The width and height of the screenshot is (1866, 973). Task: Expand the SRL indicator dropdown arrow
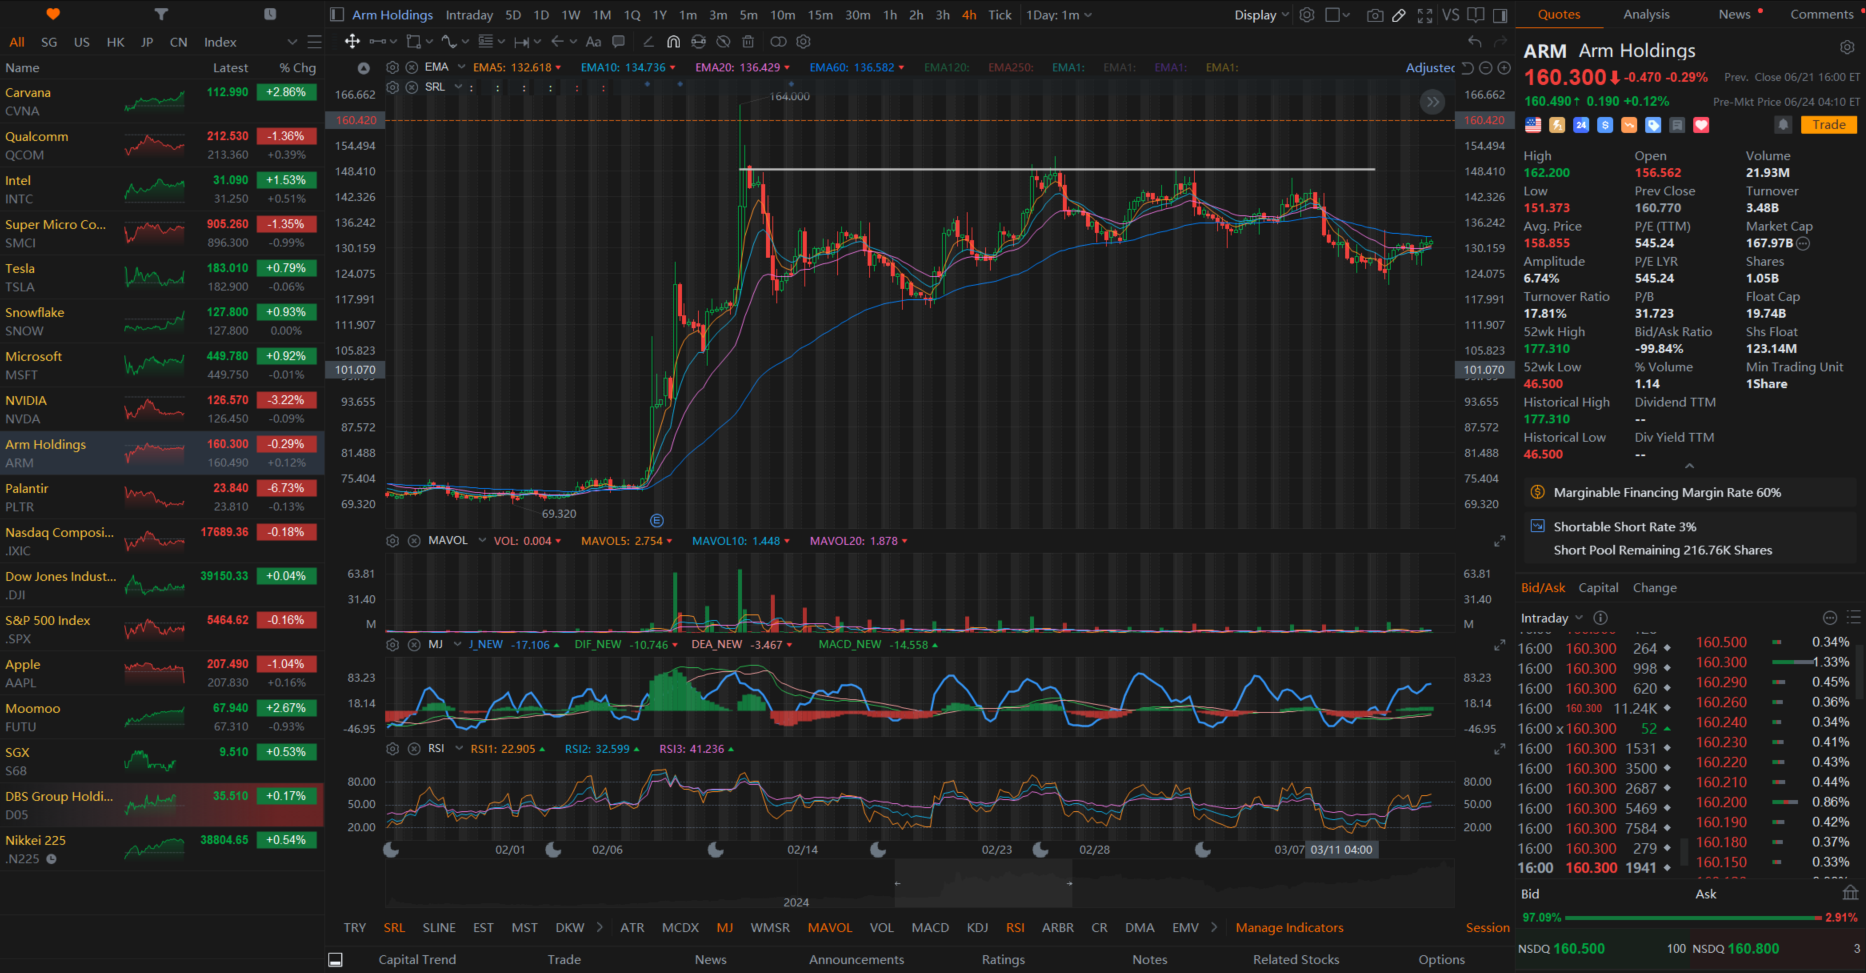458,87
